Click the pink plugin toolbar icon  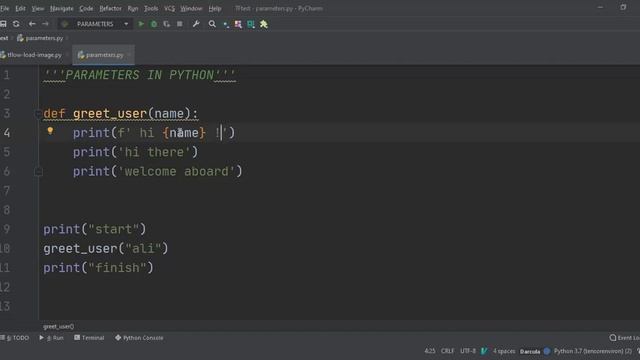[x=238, y=24]
